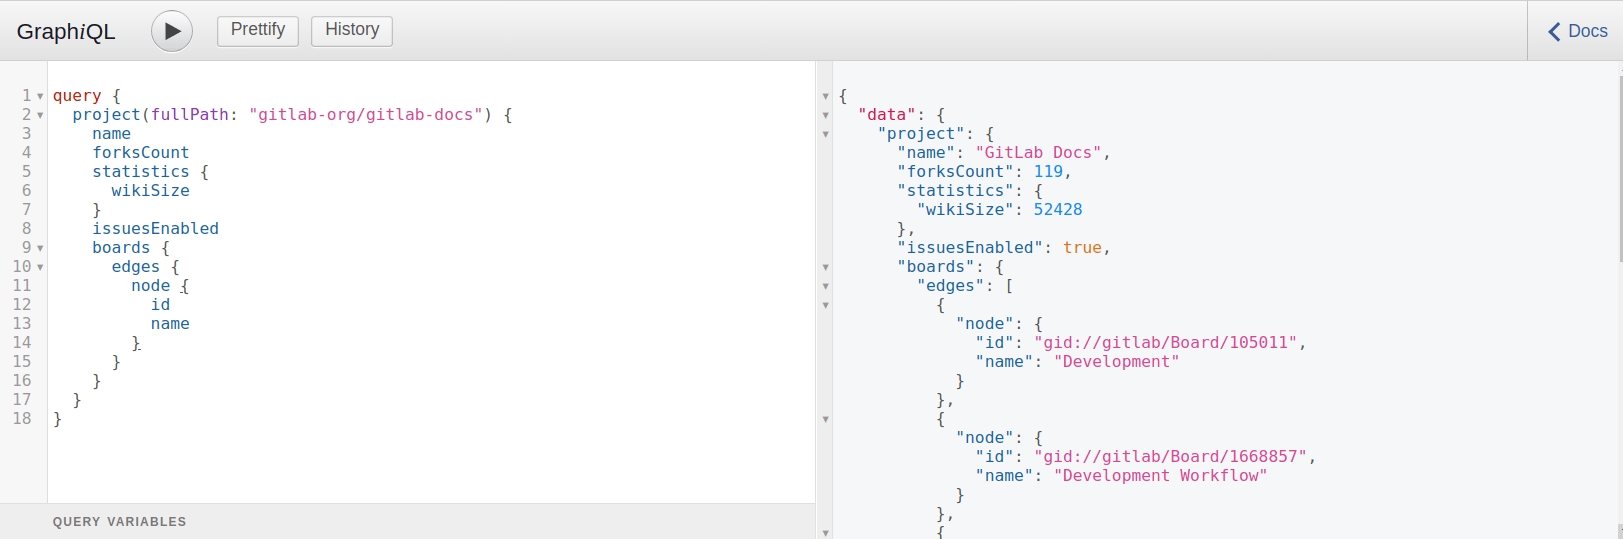Viewport: 1623px width, 539px height.
Task: Fold the edge object containing Development Workflow board
Action: [826, 419]
